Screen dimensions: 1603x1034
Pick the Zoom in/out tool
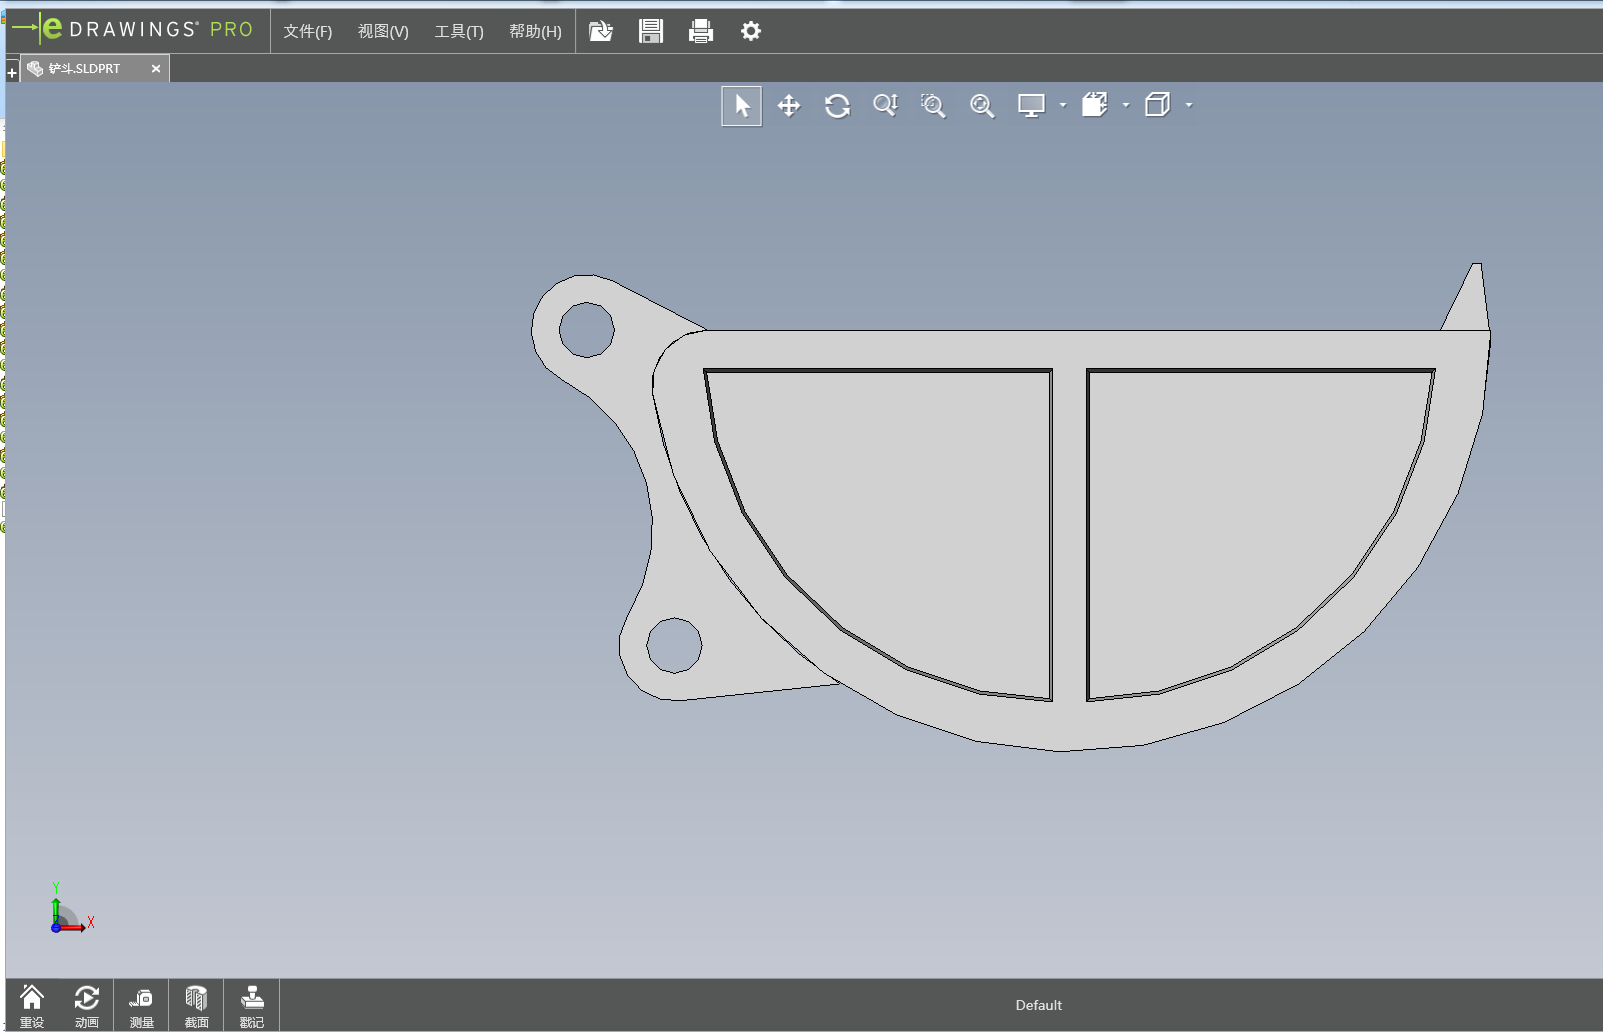[x=885, y=106]
